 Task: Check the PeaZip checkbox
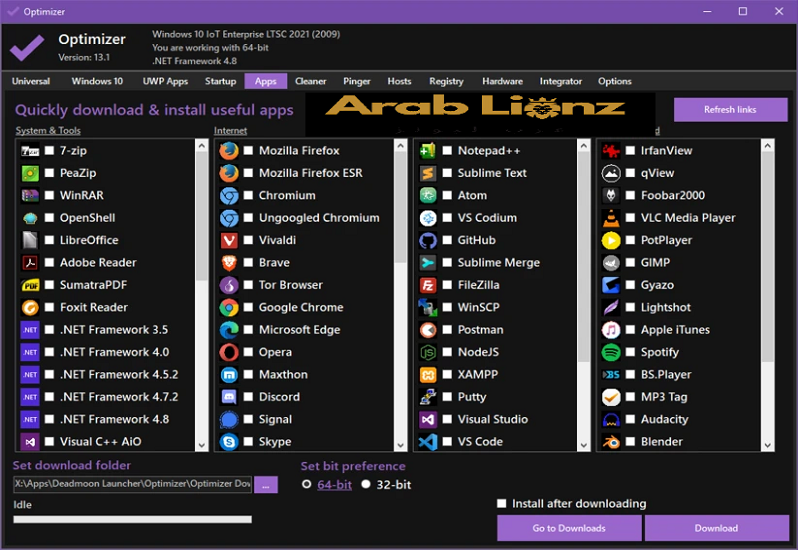49,173
